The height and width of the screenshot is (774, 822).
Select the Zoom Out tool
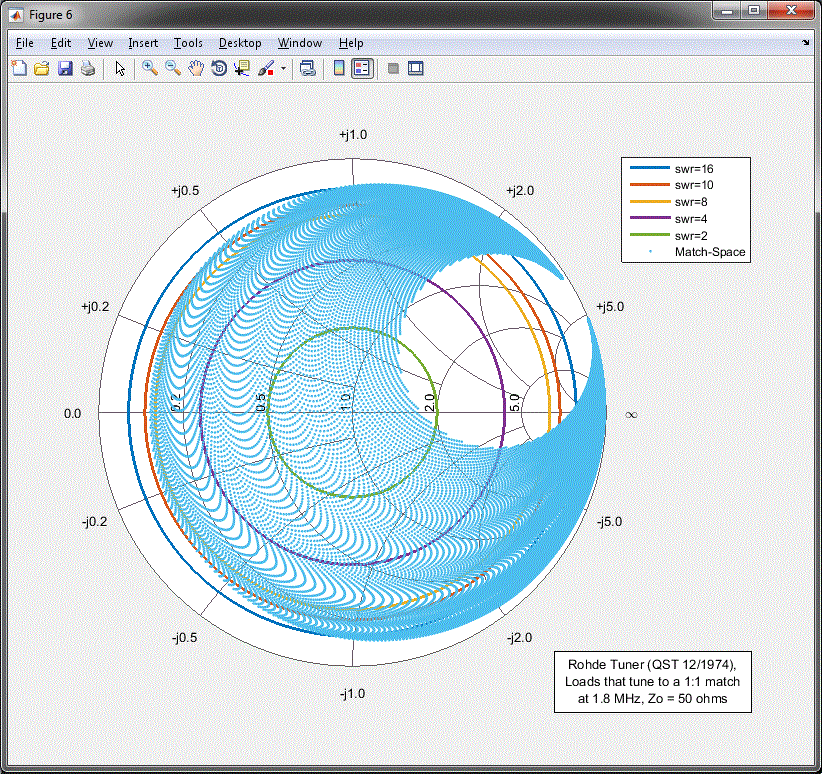click(172, 69)
